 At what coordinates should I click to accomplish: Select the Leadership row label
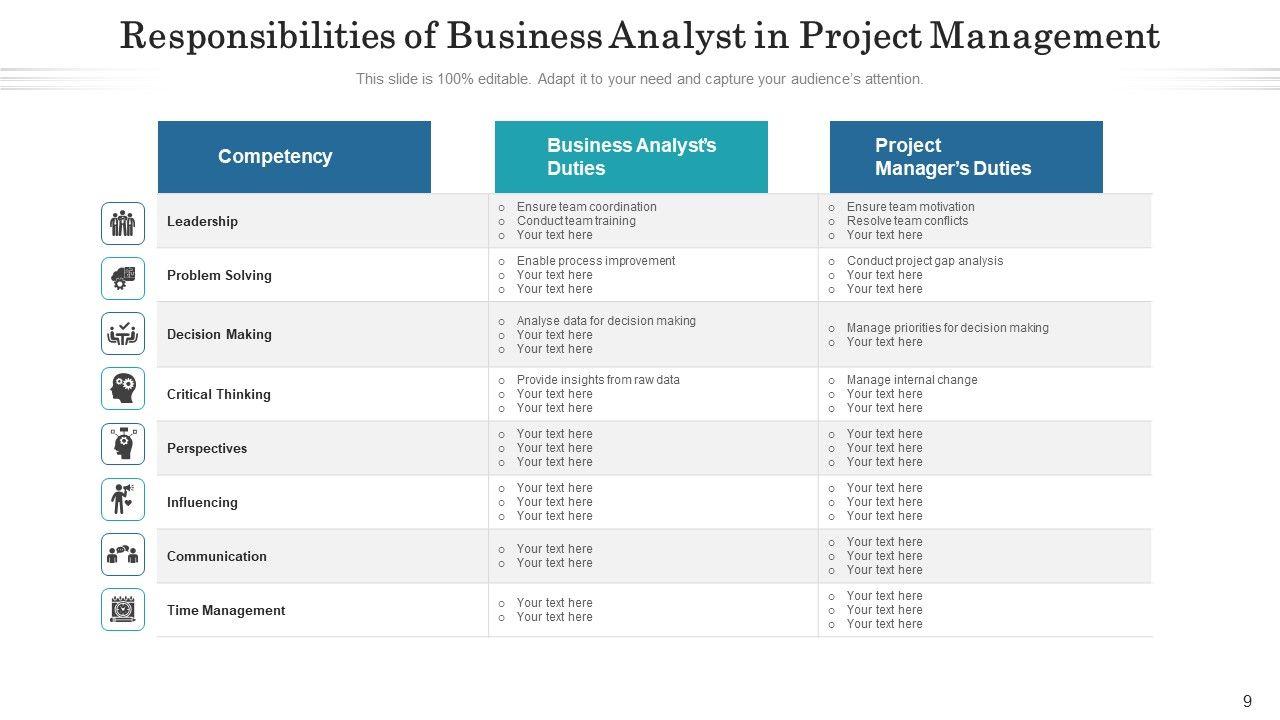(202, 221)
